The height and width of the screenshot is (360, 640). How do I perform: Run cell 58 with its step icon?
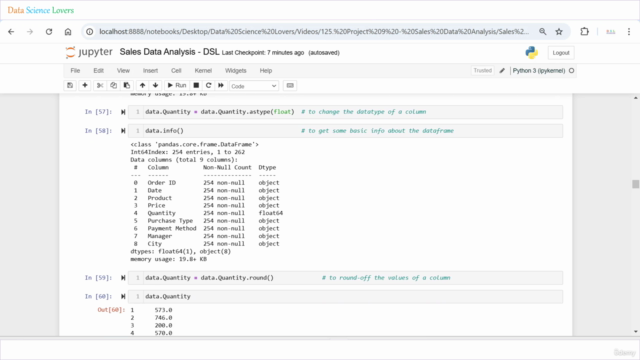point(123,131)
